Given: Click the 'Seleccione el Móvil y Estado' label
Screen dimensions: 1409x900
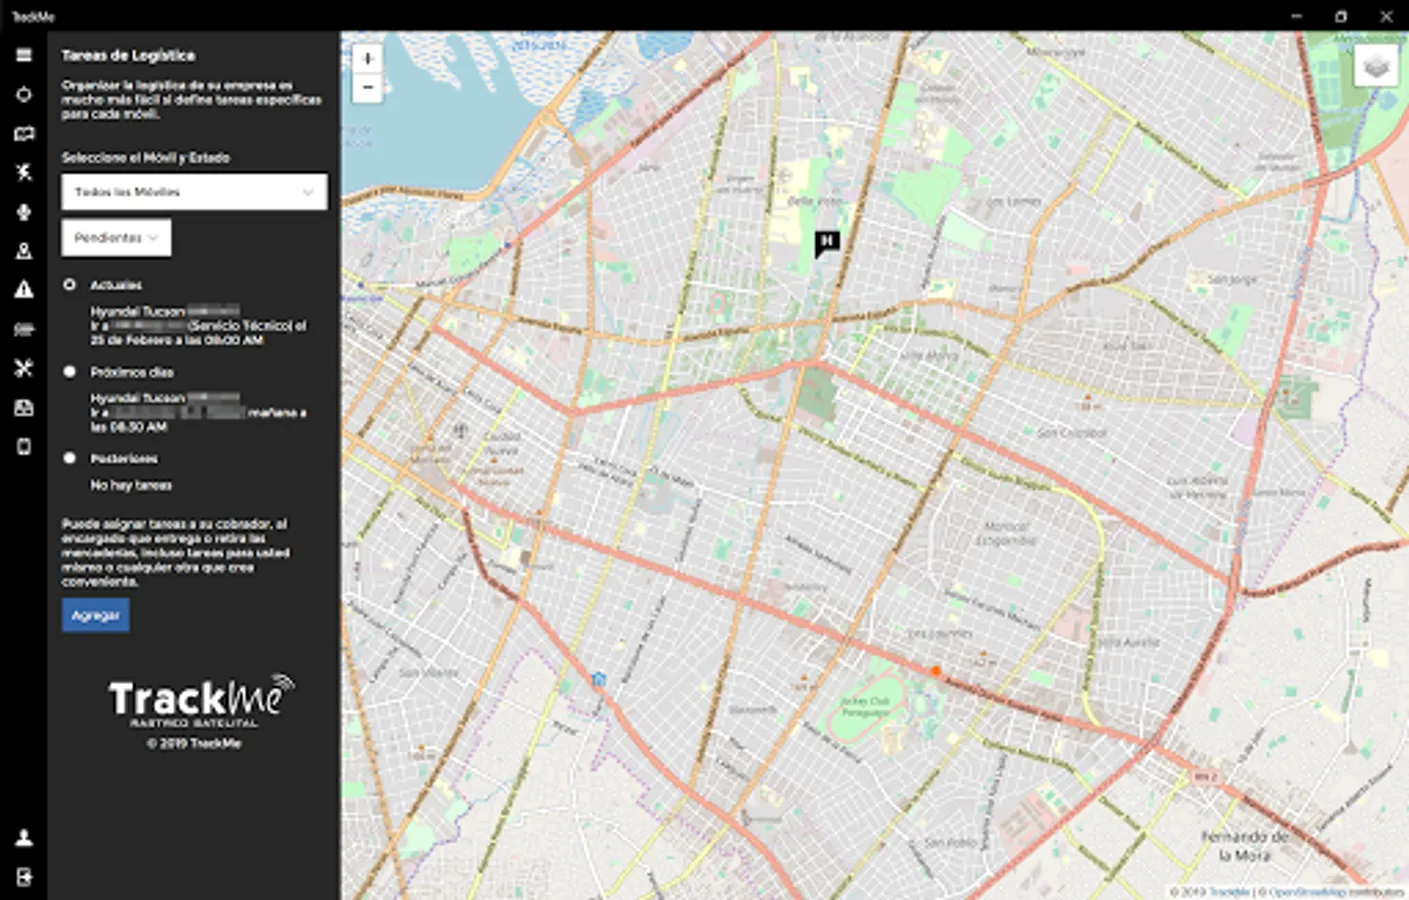Looking at the screenshot, I should click(x=146, y=158).
